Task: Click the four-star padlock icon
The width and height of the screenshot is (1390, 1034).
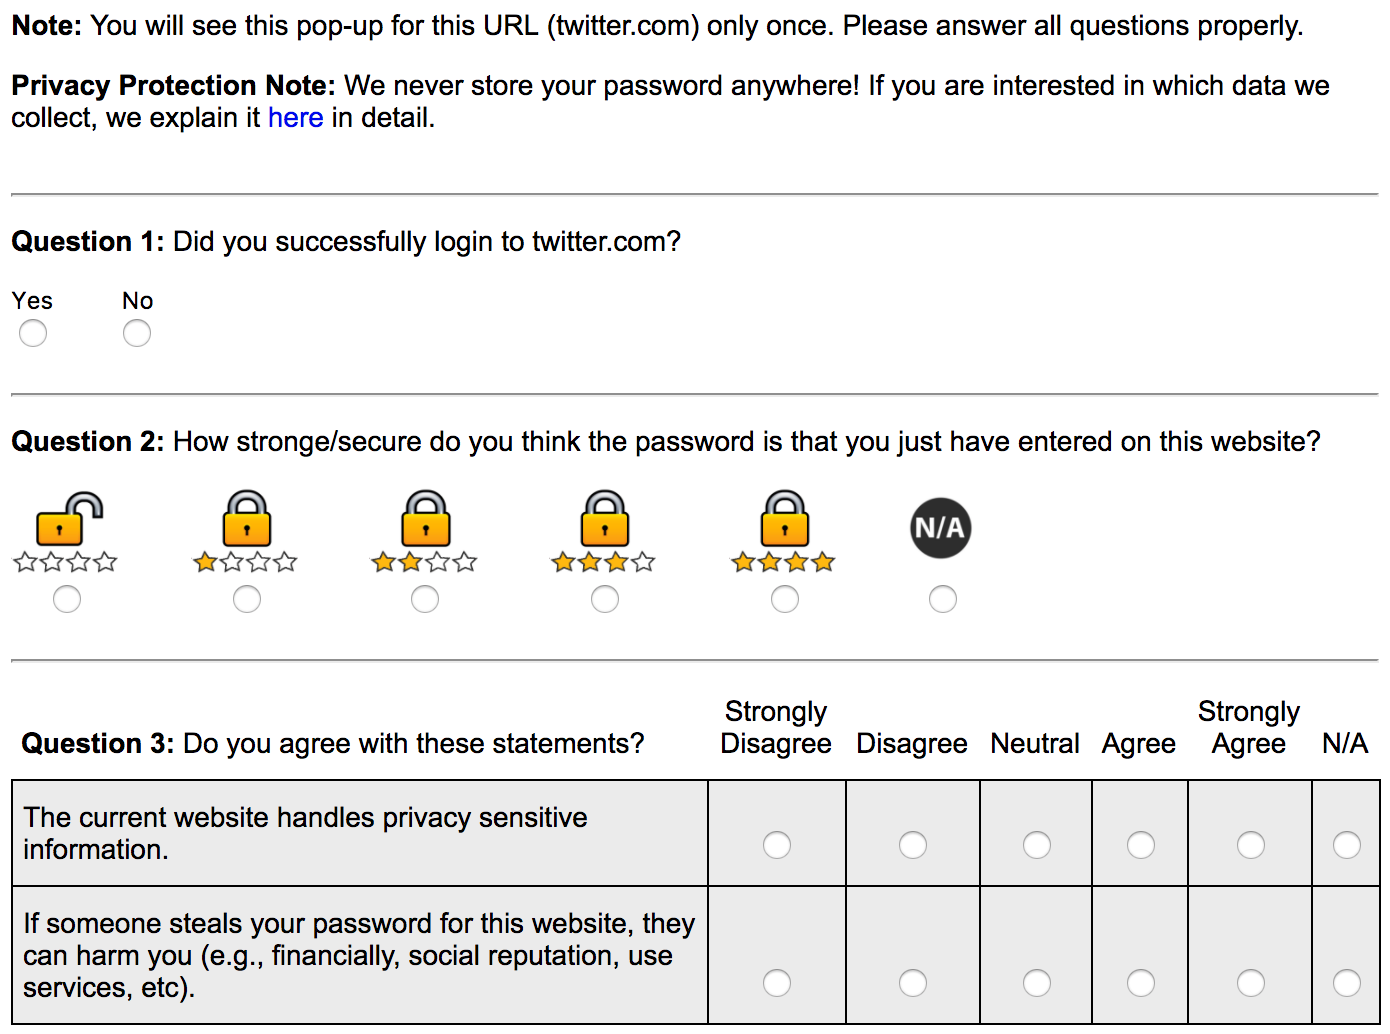Action: 784,532
